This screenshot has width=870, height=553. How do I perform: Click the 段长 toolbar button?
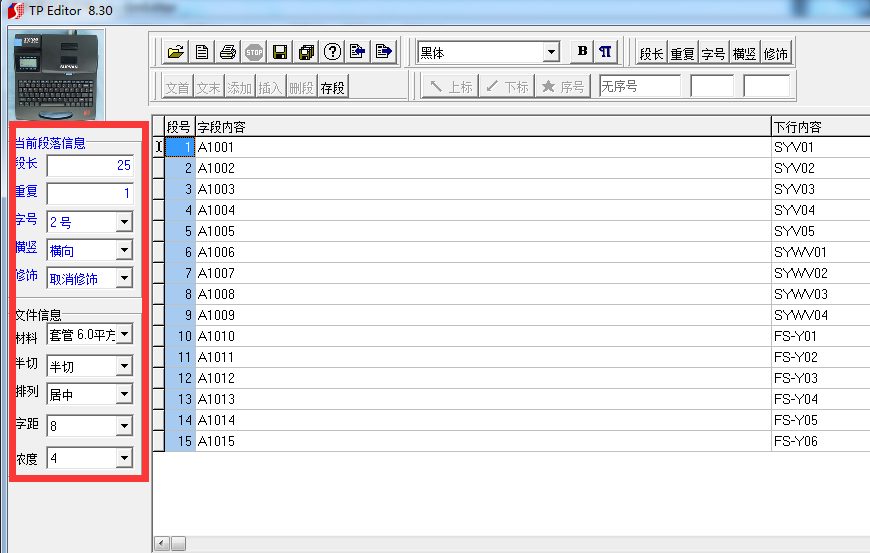(651, 54)
